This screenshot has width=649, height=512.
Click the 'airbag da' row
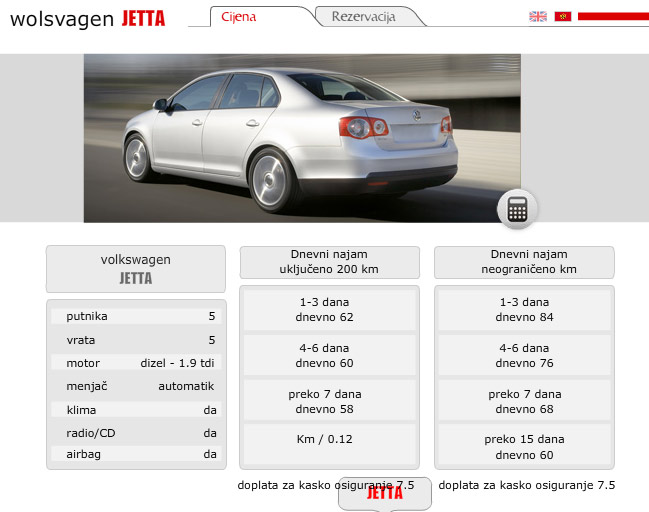coord(136,454)
